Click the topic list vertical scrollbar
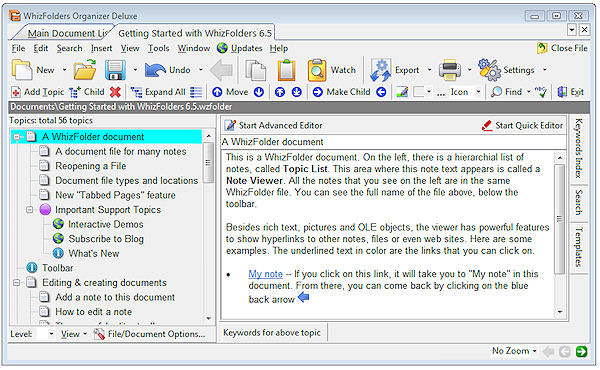Screen dimensions: 600x370 click(x=209, y=163)
